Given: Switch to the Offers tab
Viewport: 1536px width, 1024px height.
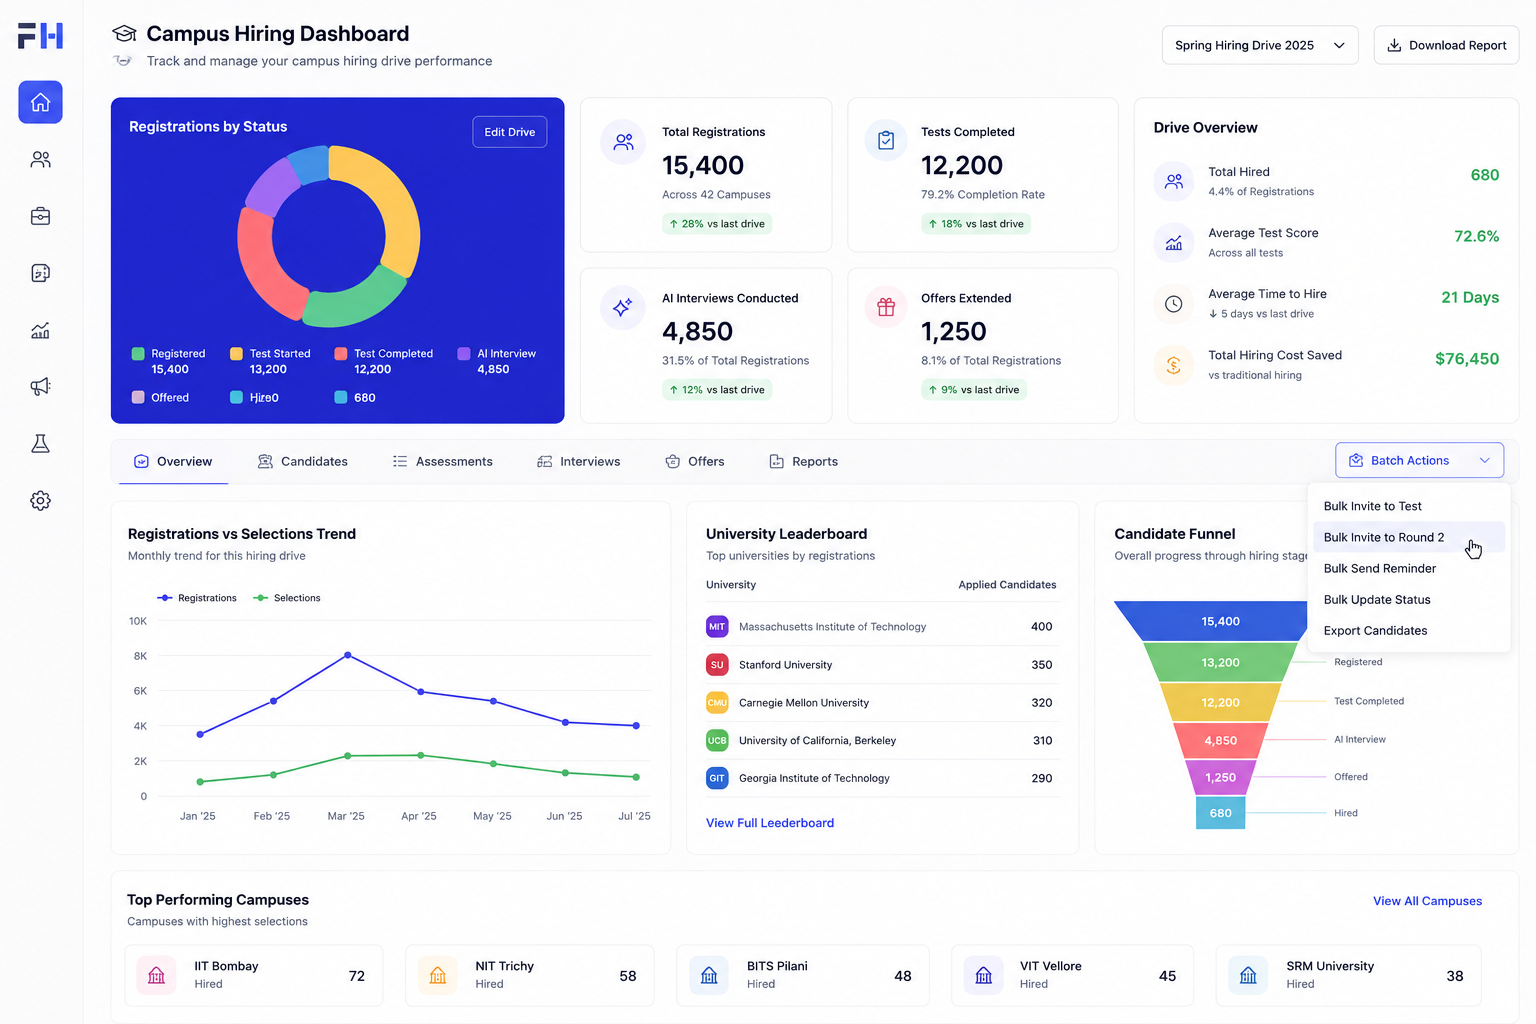Looking at the screenshot, I should (x=695, y=462).
